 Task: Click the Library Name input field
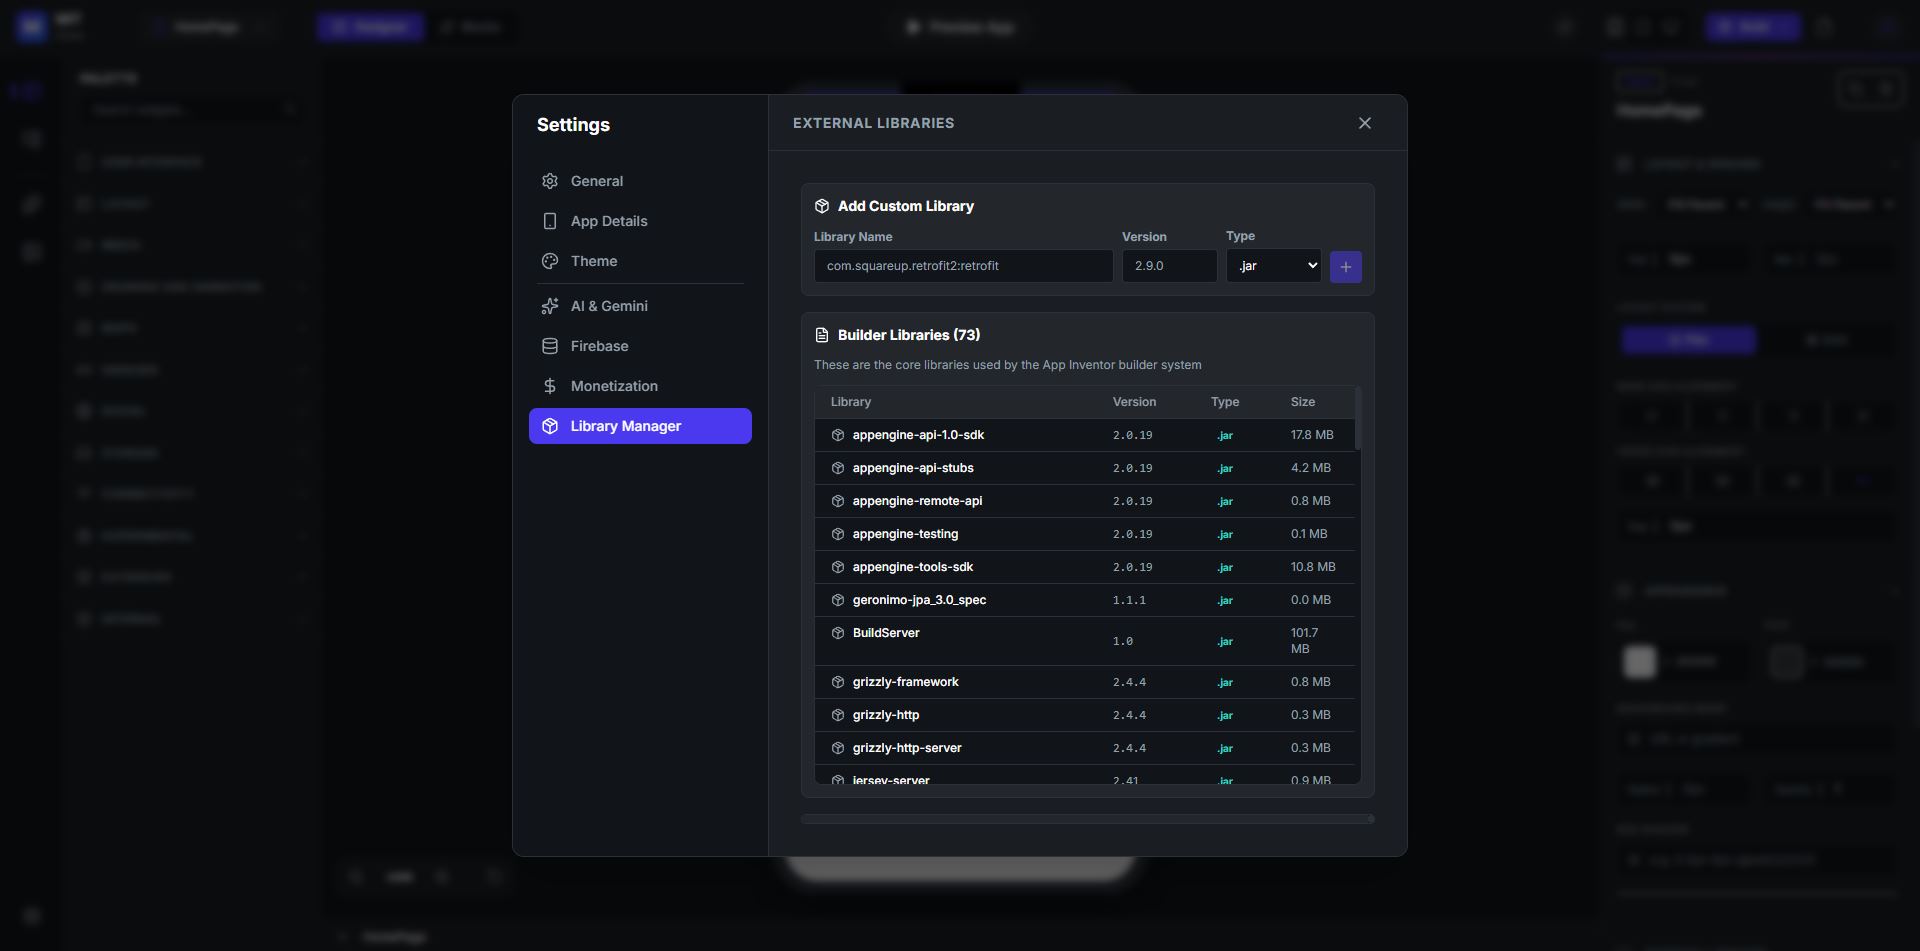point(962,266)
